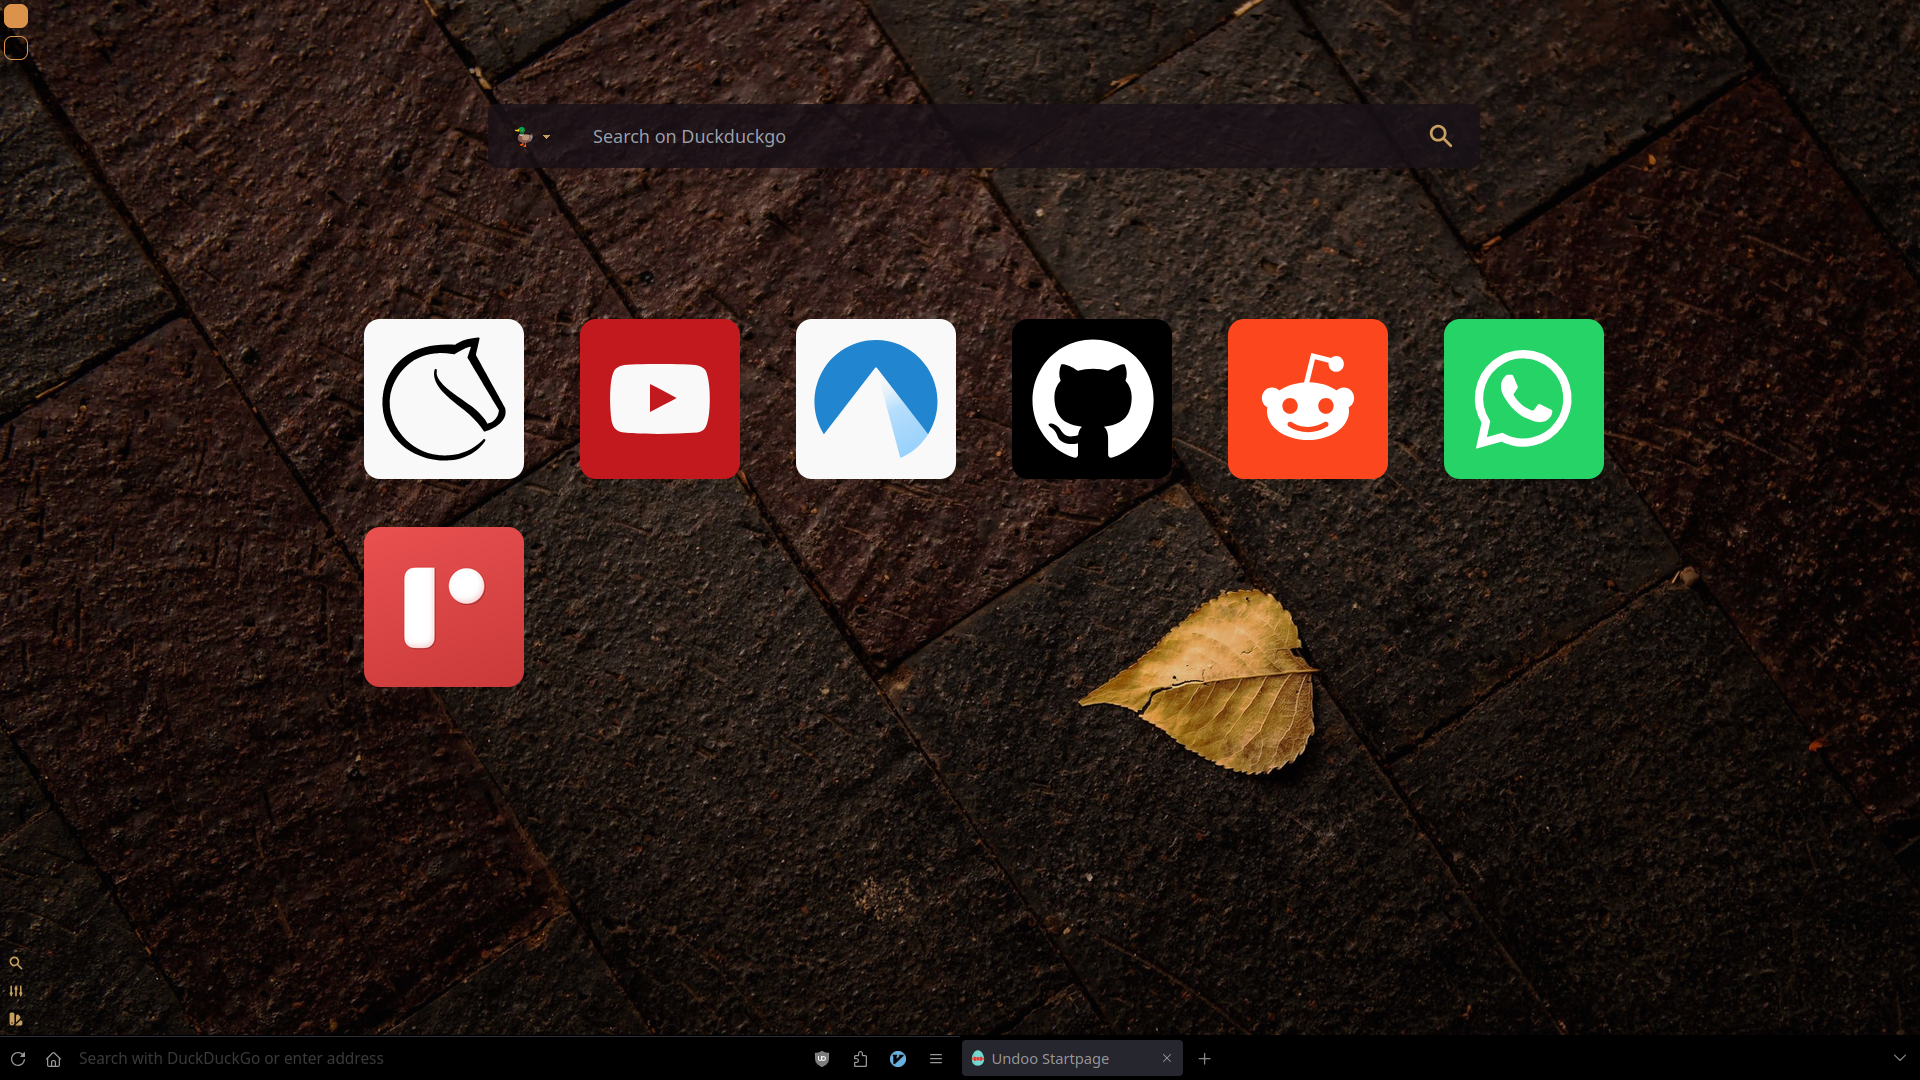Open the YouTube speed dial tile
Viewport: 1920px width, 1080px height.
coord(660,399)
